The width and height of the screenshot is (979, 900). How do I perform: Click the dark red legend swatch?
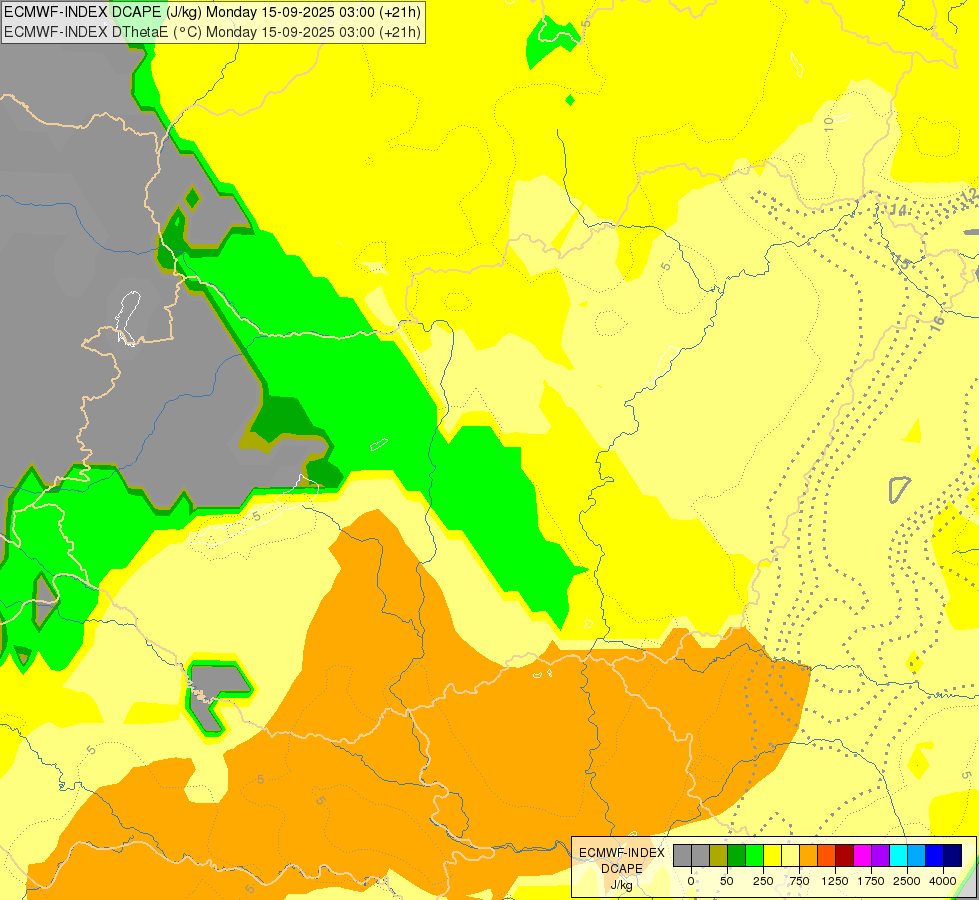pyautogui.click(x=845, y=855)
